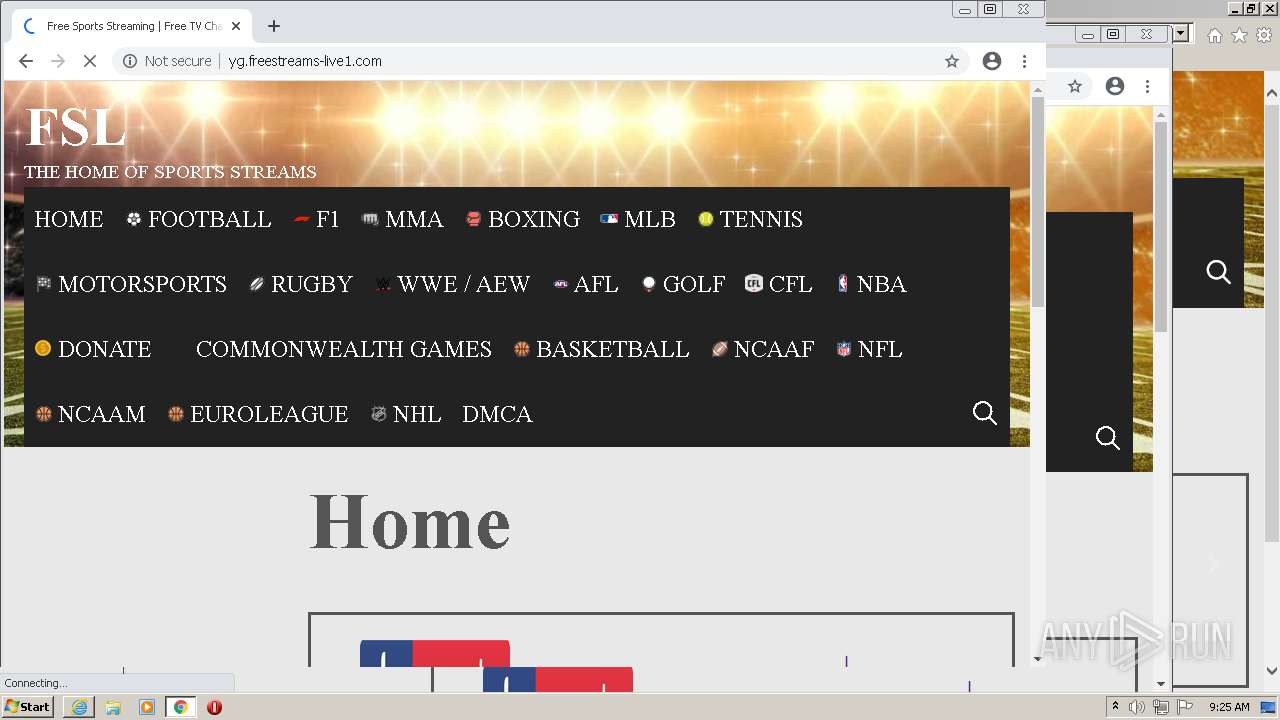Launch Internet Explorer from the taskbar
Screen dimensions: 1280x720
(79, 707)
